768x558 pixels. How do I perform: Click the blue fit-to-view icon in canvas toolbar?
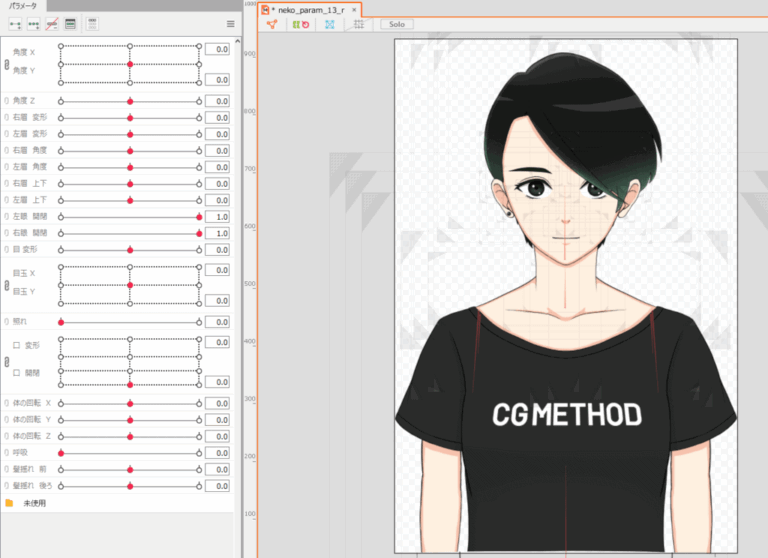(x=328, y=23)
